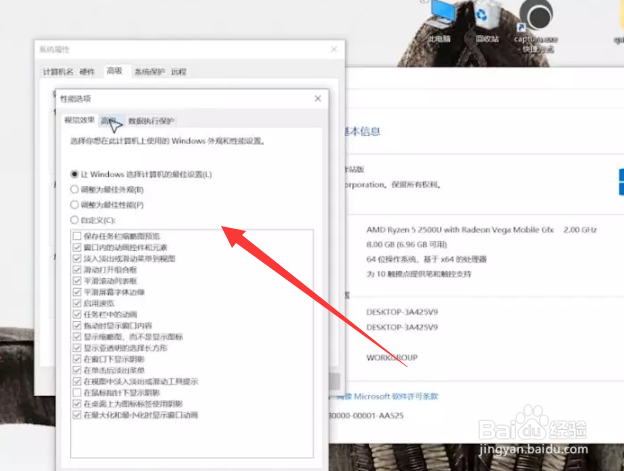
Task: Enable 在鼠标指针下显示阴影 checkbox
Action: tap(77, 393)
